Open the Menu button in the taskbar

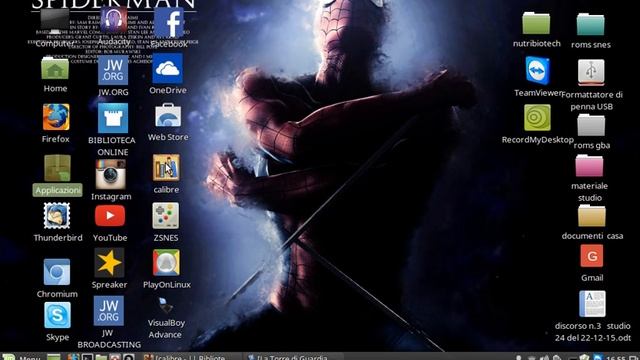coord(21,356)
